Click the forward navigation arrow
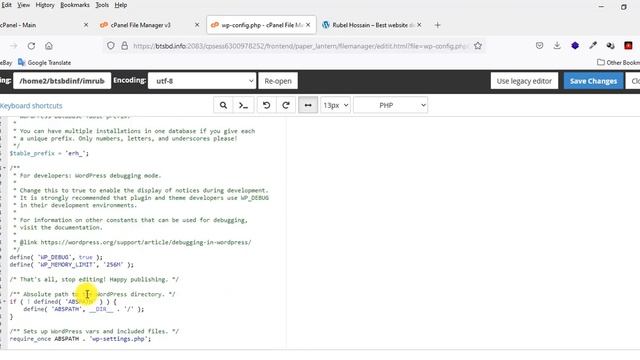The image size is (640, 360). click(x=14, y=46)
